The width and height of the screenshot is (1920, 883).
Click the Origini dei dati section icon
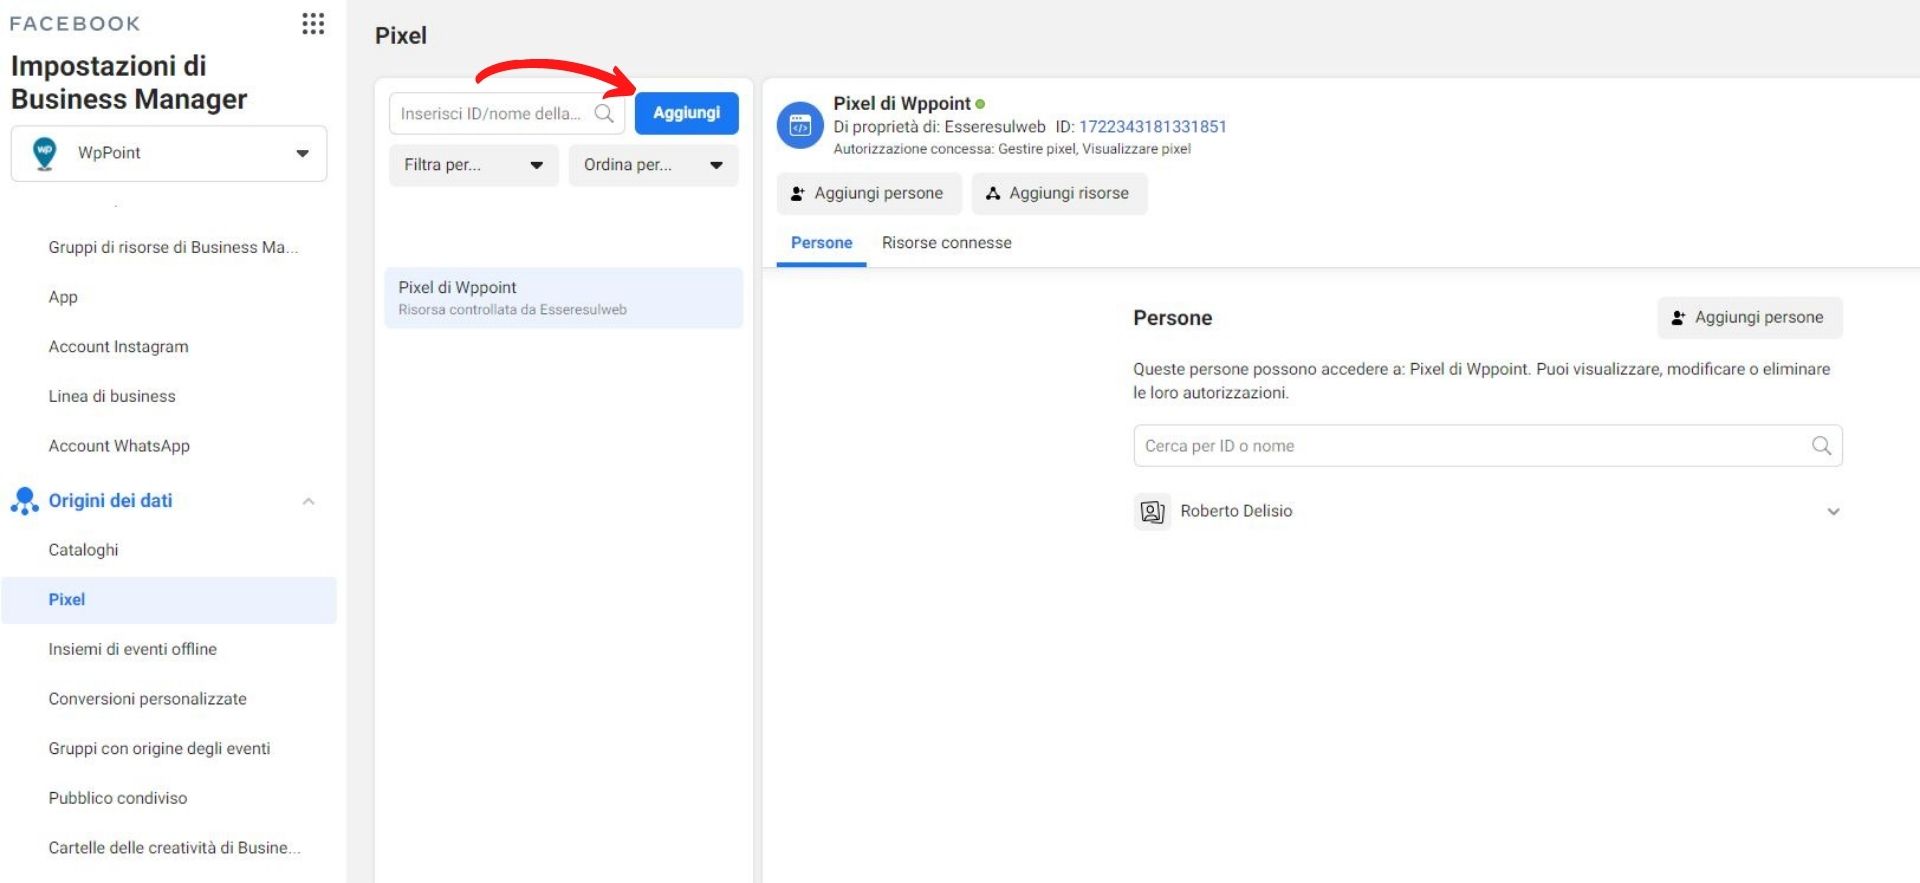tap(25, 501)
